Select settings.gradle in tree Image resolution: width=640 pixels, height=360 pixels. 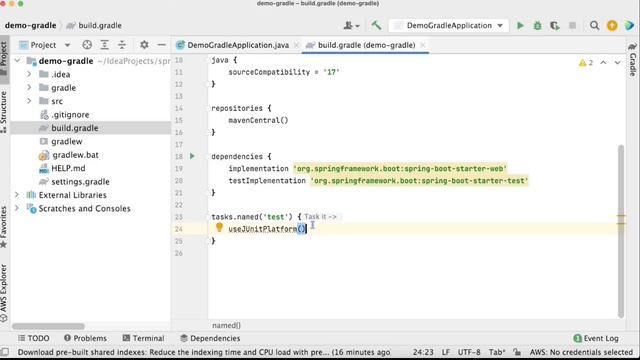[80, 182]
